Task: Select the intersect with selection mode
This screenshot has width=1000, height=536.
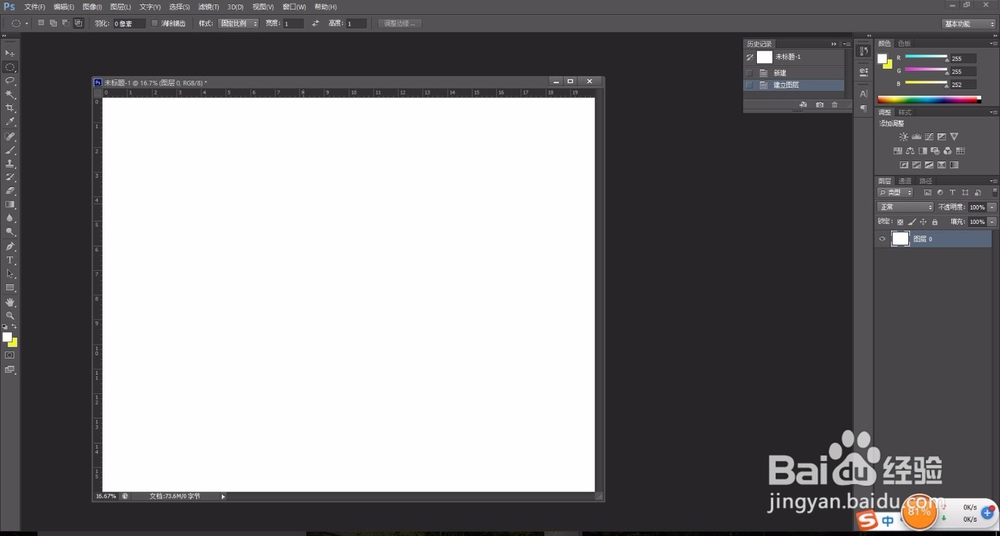Action: [78, 24]
